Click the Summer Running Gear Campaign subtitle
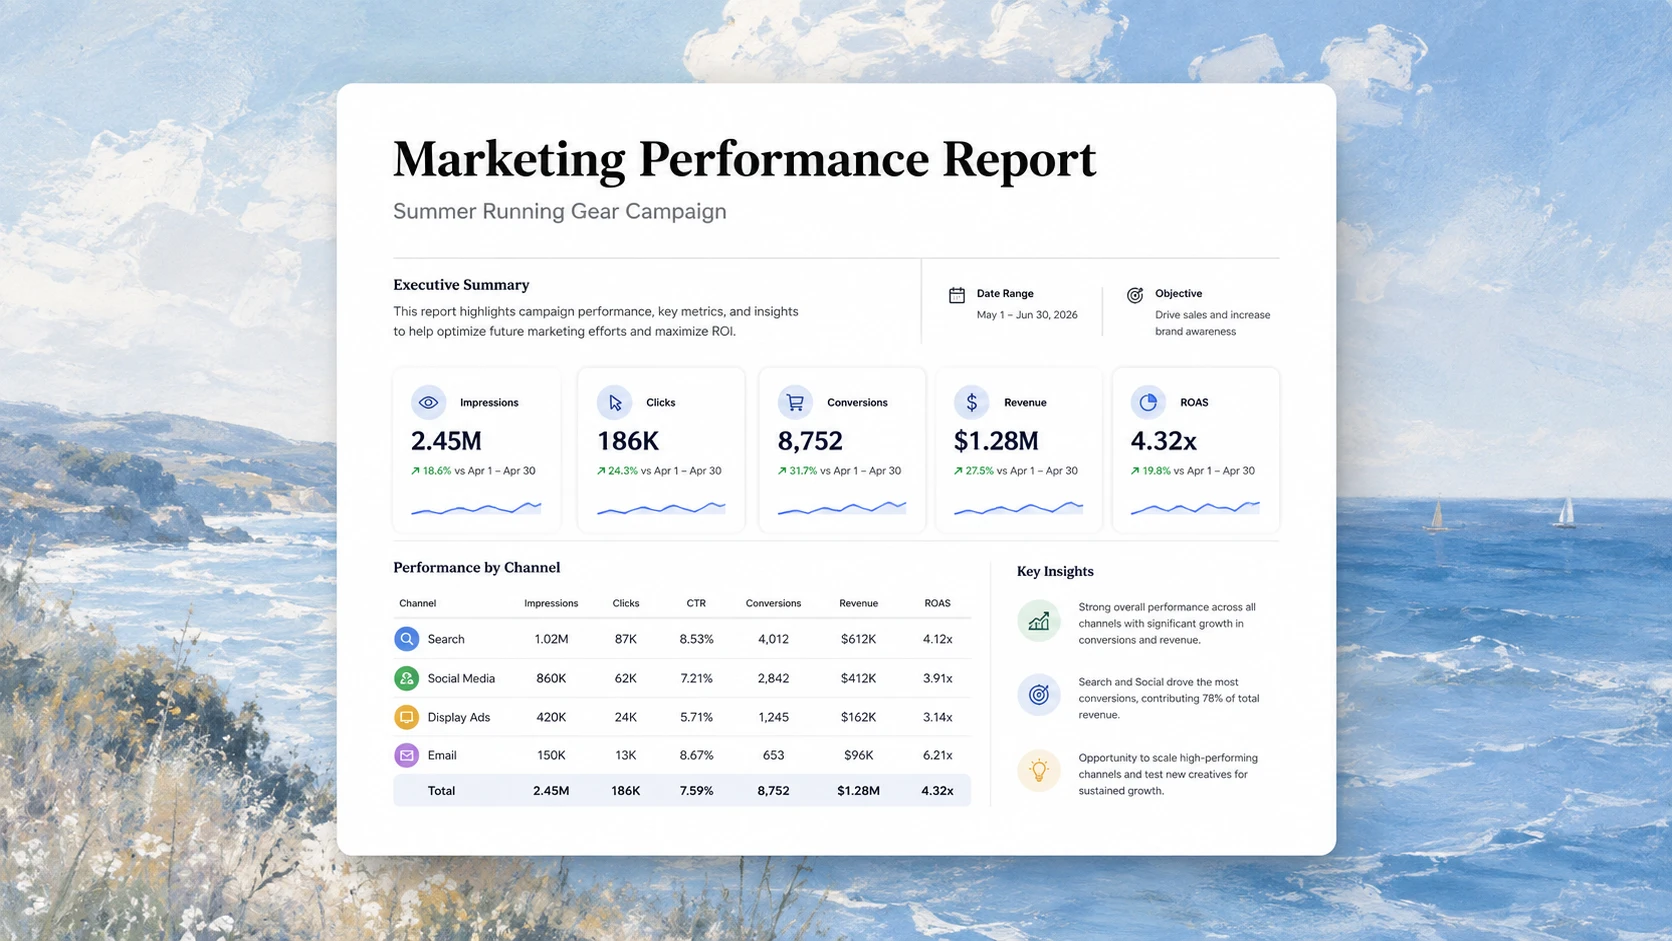Image resolution: width=1672 pixels, height=941 pixels. [560, 211]
